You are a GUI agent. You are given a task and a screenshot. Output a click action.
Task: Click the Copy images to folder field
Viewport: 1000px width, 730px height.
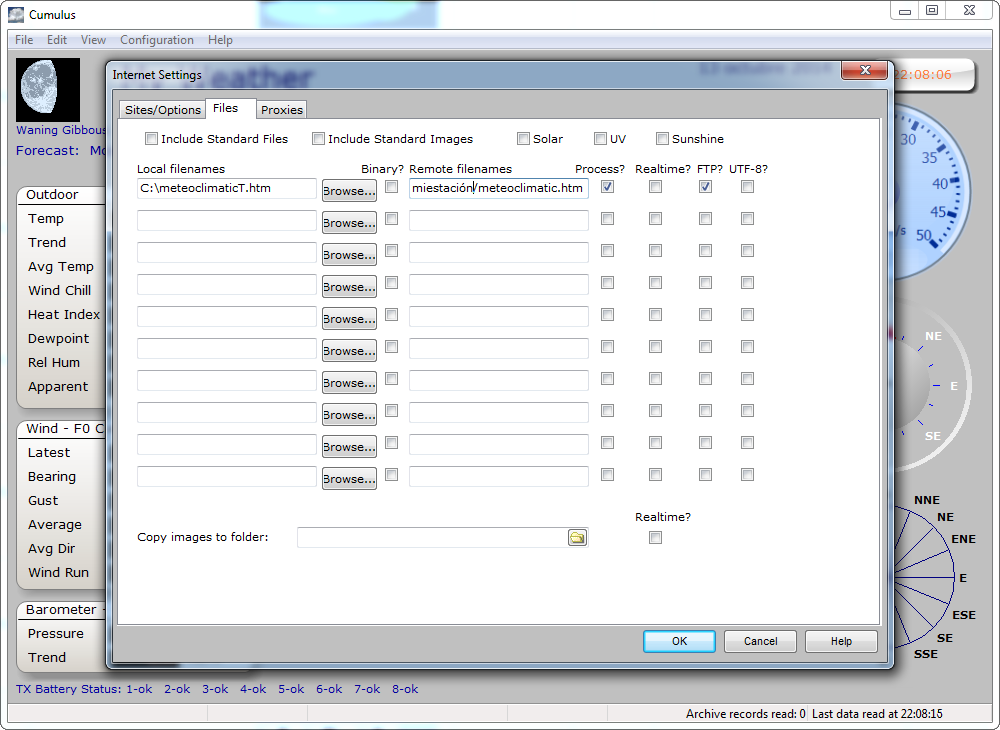pyautogui.click(x=432, y=538)
